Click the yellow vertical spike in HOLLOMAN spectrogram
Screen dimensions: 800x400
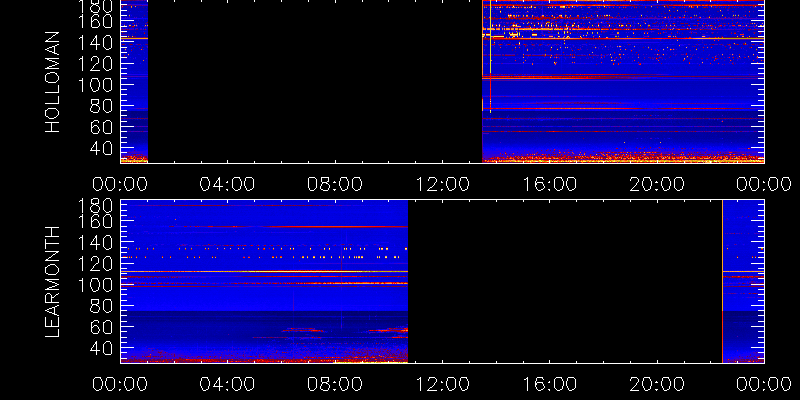pos(490,56)
